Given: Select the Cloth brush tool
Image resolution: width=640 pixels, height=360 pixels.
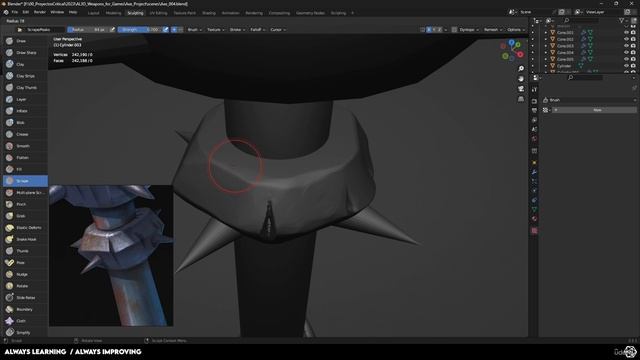Looking at the screenshot, I should coord(25,321).
